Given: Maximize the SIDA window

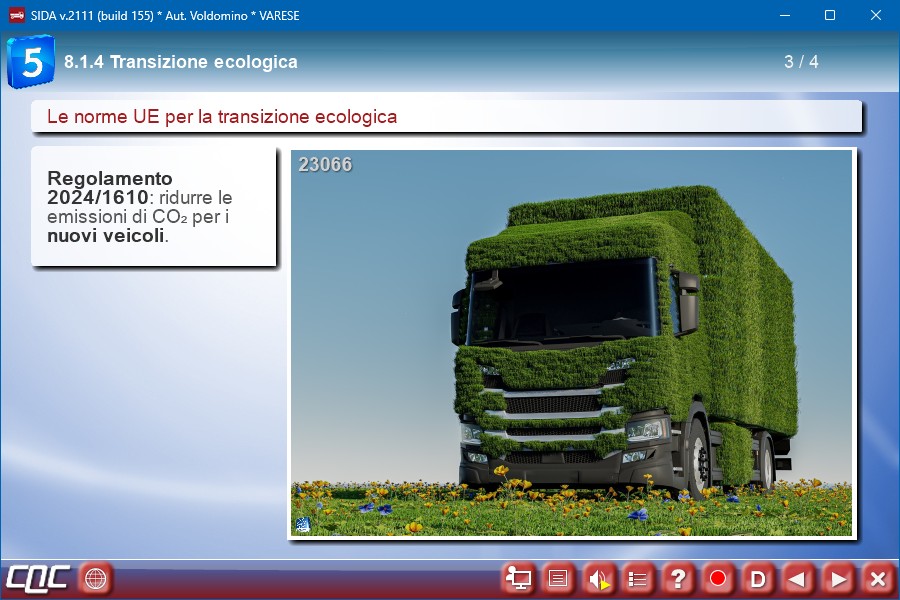Looking at the screenshot, I should (829, 15).
